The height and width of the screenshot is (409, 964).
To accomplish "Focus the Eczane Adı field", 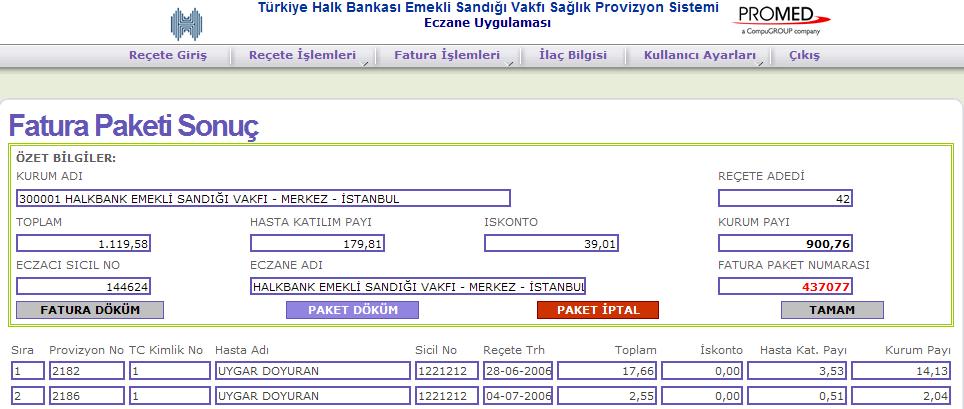I will pos(418,287).
